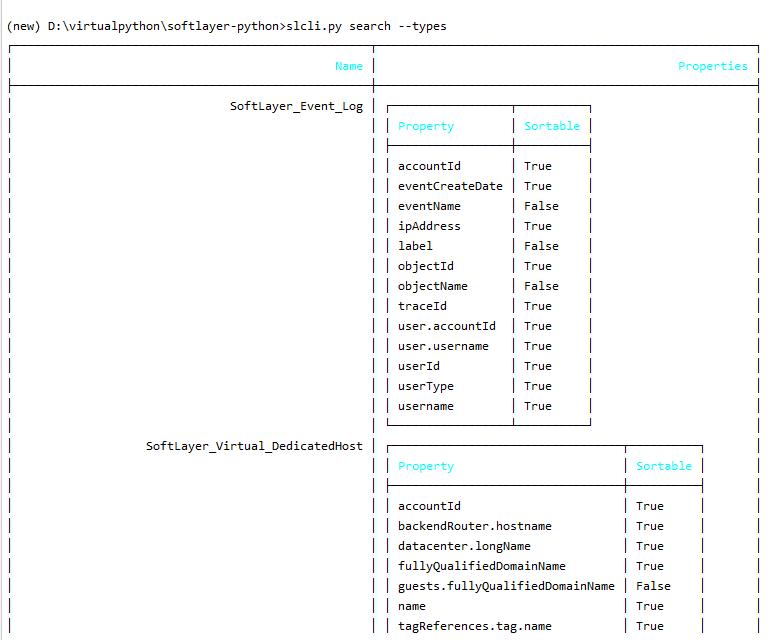Click 'Property' header in the DedicatedHost table

pos(426,467)
